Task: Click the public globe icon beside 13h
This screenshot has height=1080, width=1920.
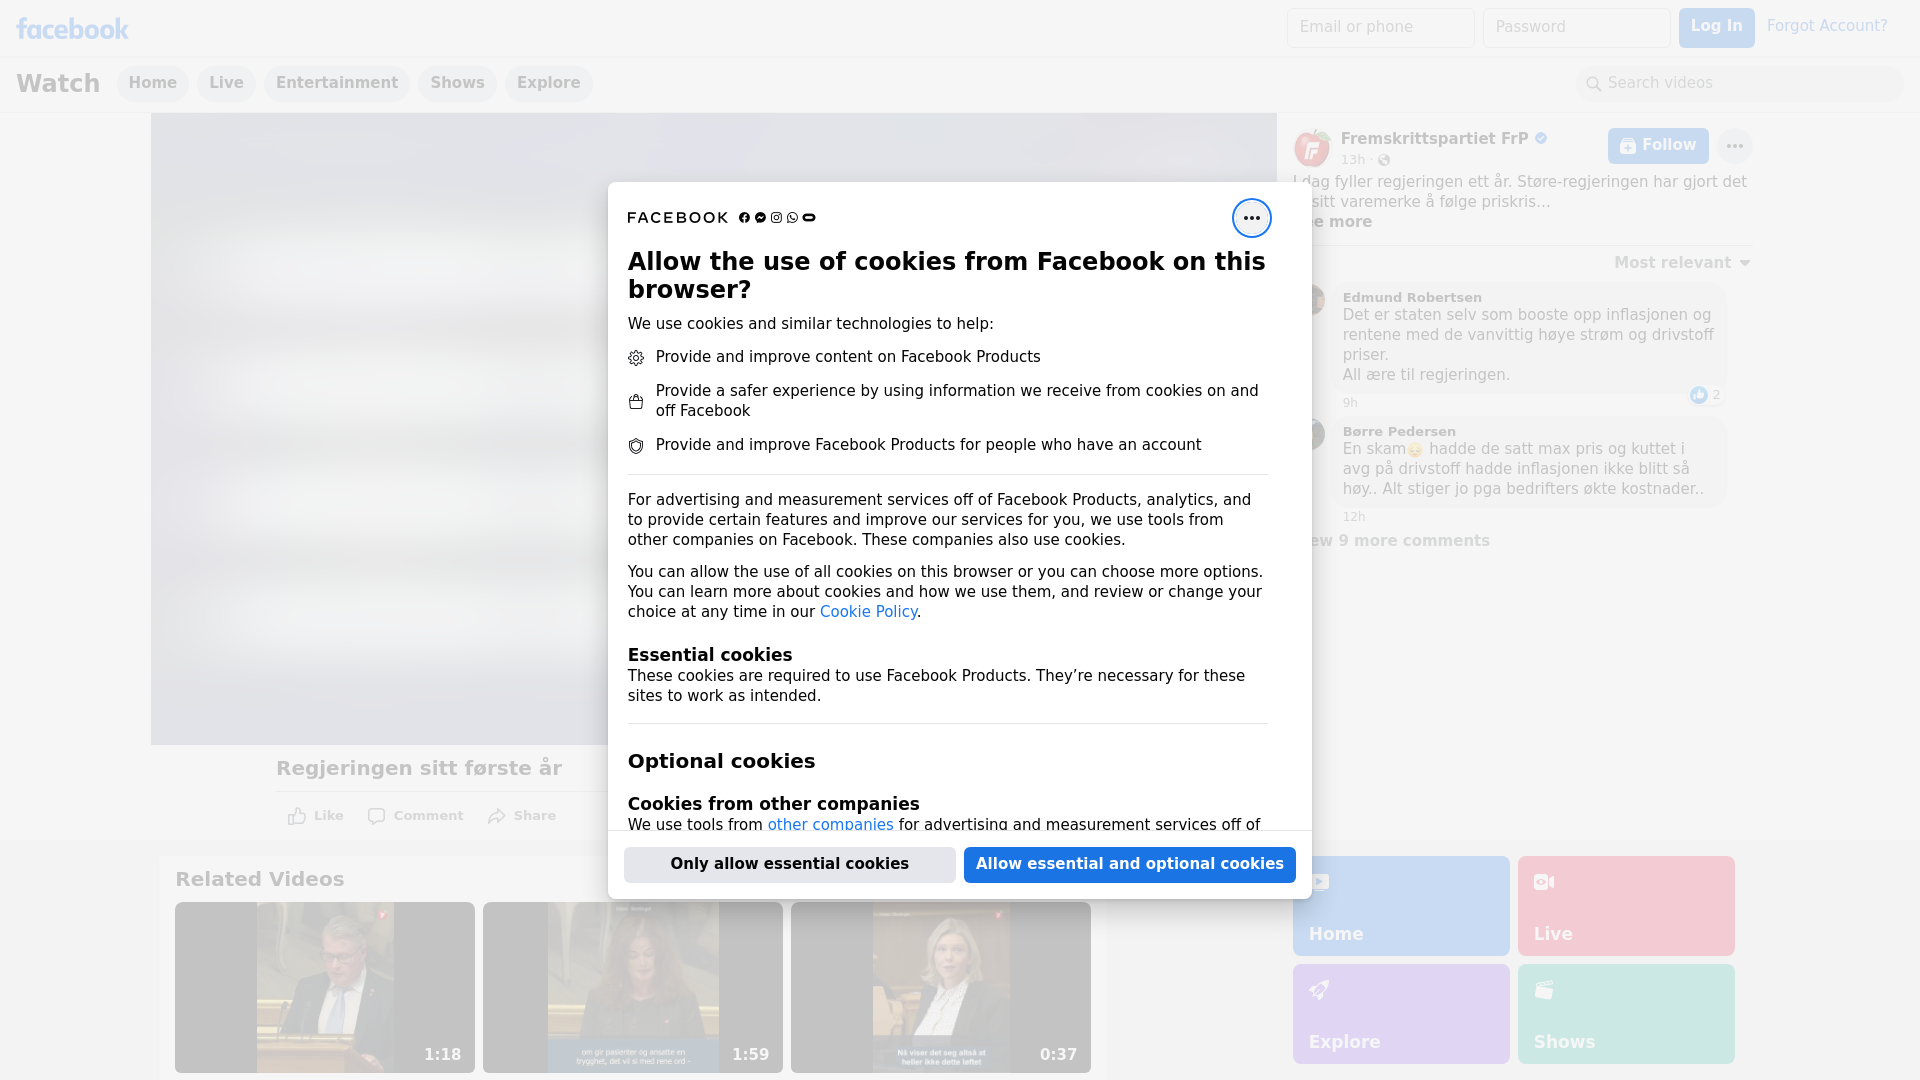Action: point(1384,161)
